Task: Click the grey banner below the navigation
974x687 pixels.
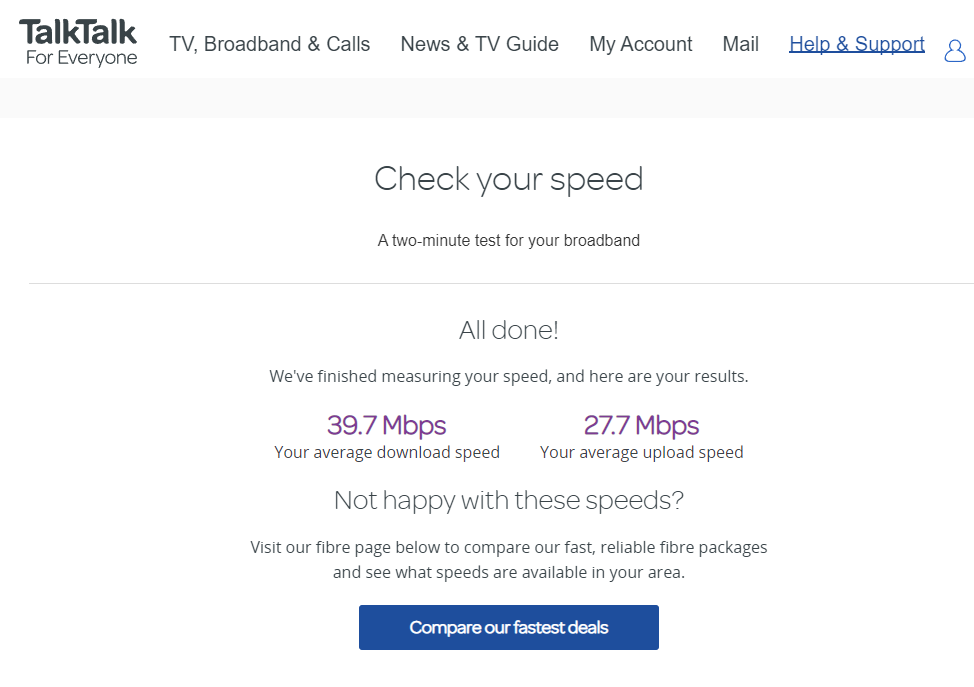Action: point(487,97)
